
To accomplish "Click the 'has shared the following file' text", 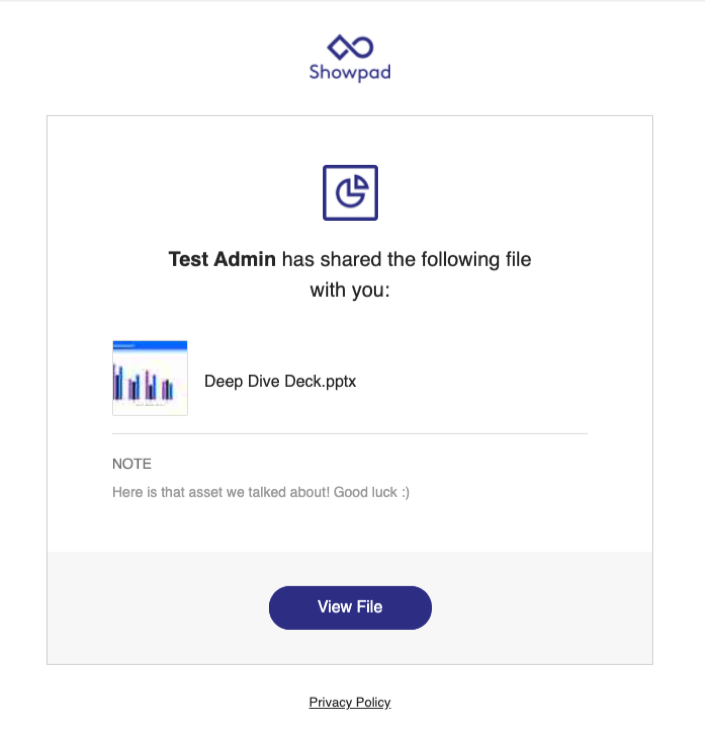I will [x=406, y=260].
